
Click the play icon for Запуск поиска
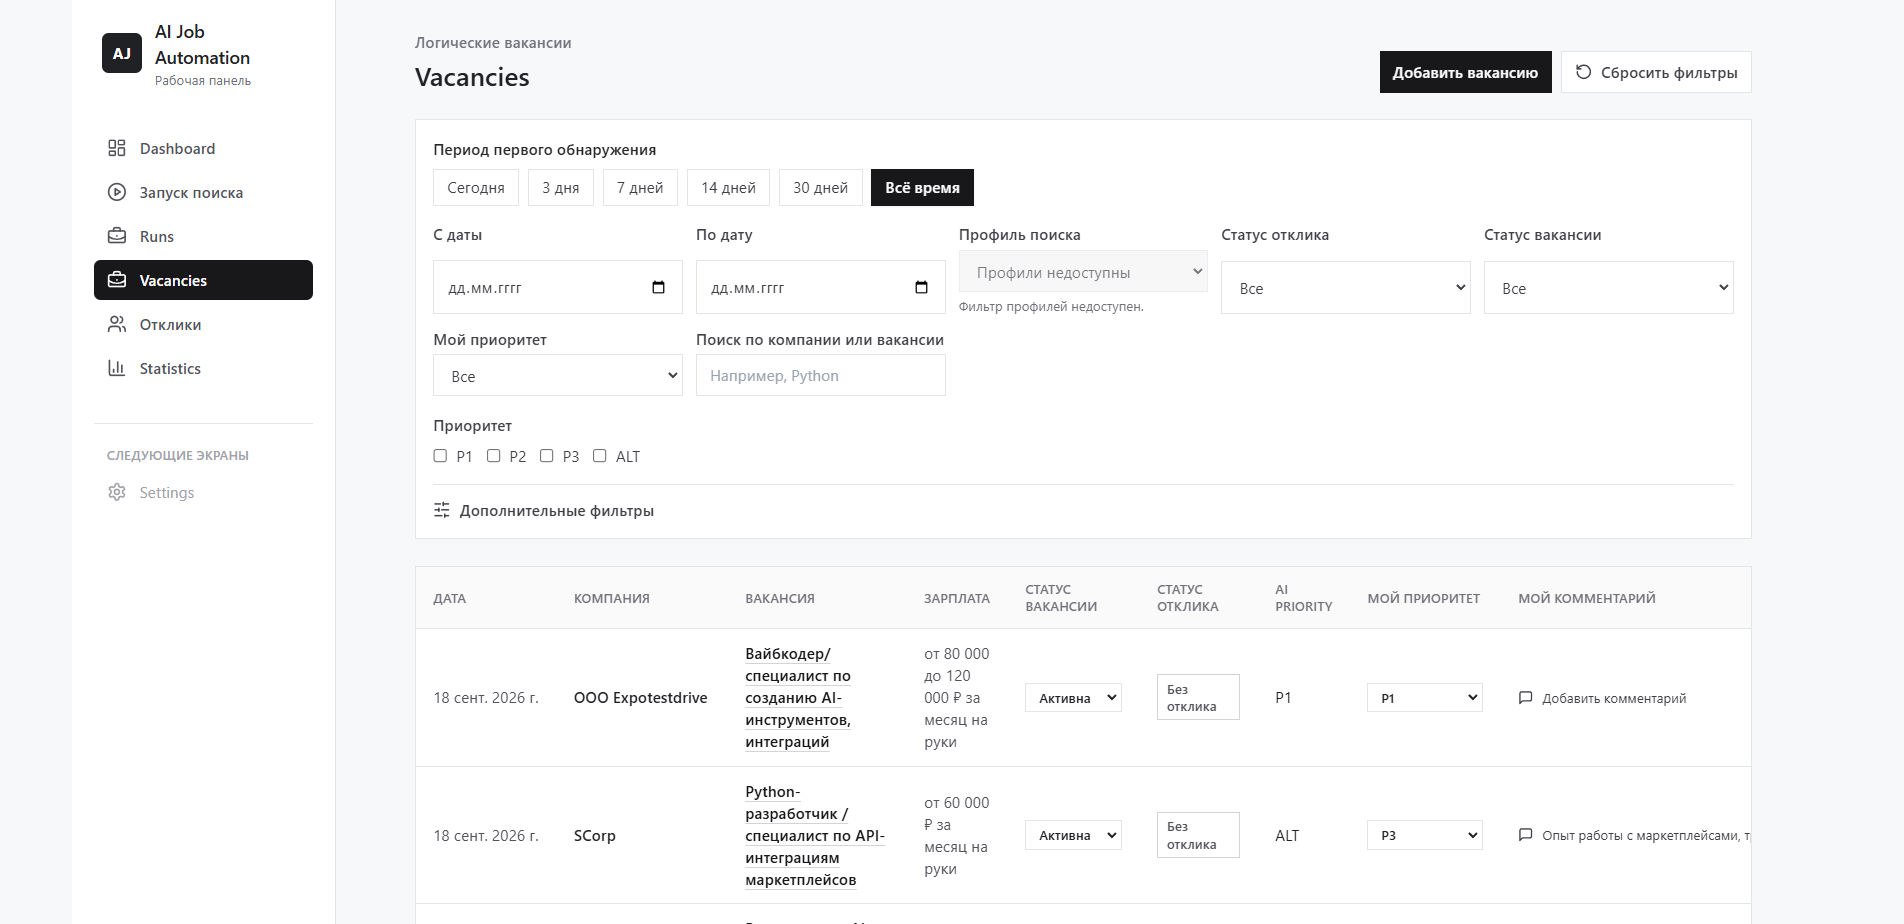pos(117,192)
